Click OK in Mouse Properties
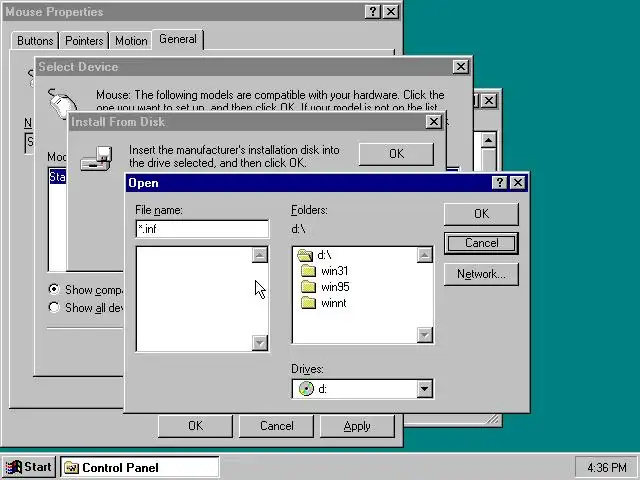 196,426
